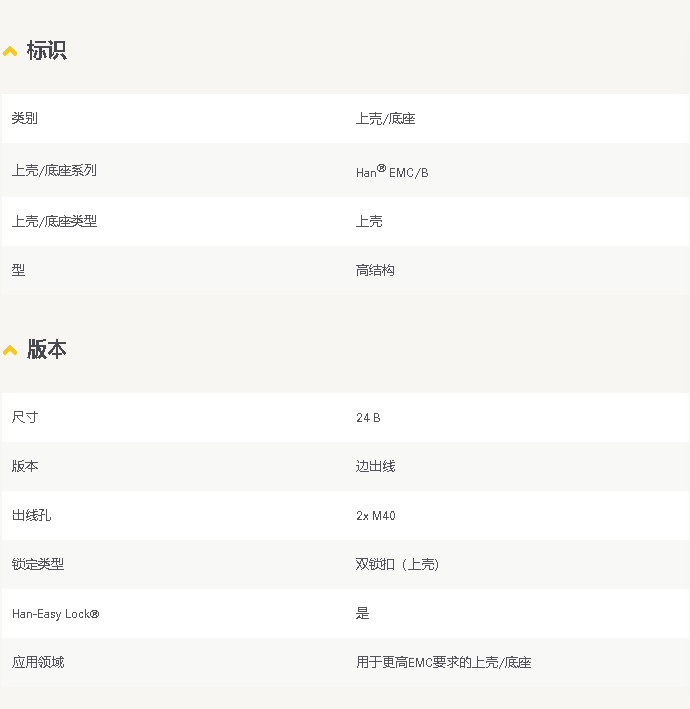Click the 标识 section heading
Screen dimensions: 690x709
coord(47,50)
